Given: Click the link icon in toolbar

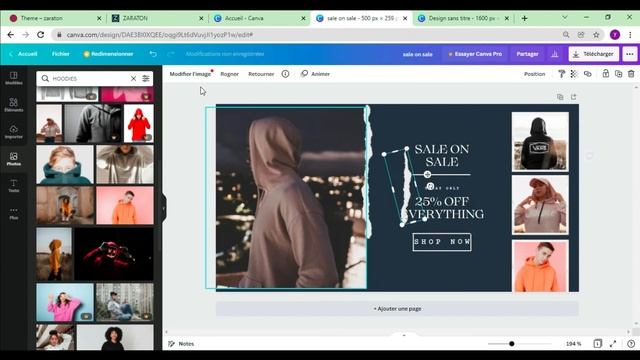Looking at the screenshot, I should point(587,74).
